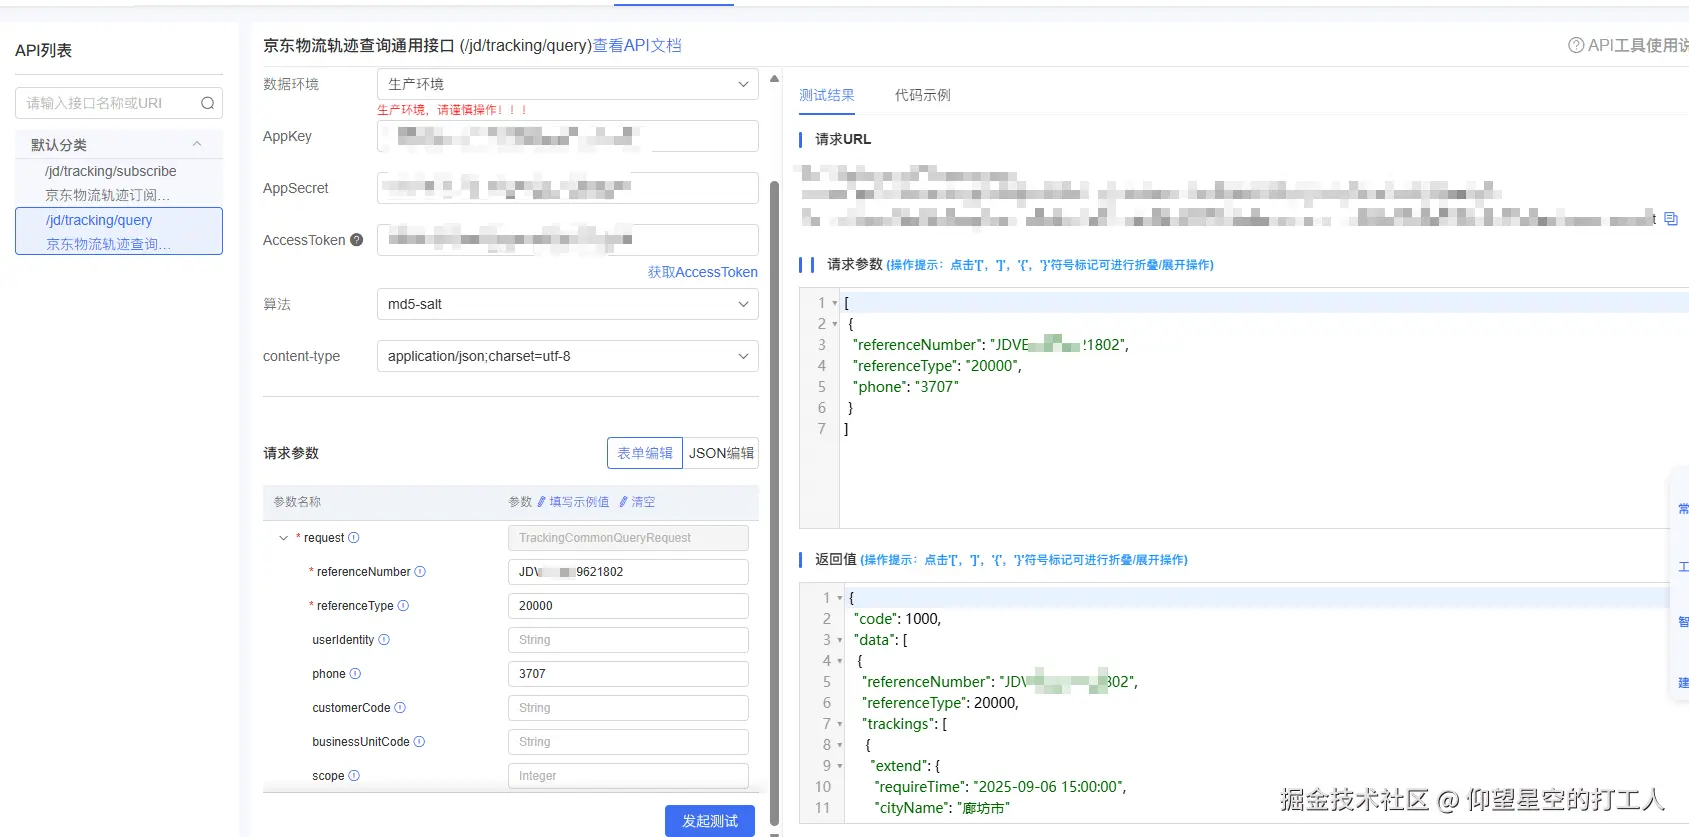
Task: Click the API search input box
Action: (119, 103)
